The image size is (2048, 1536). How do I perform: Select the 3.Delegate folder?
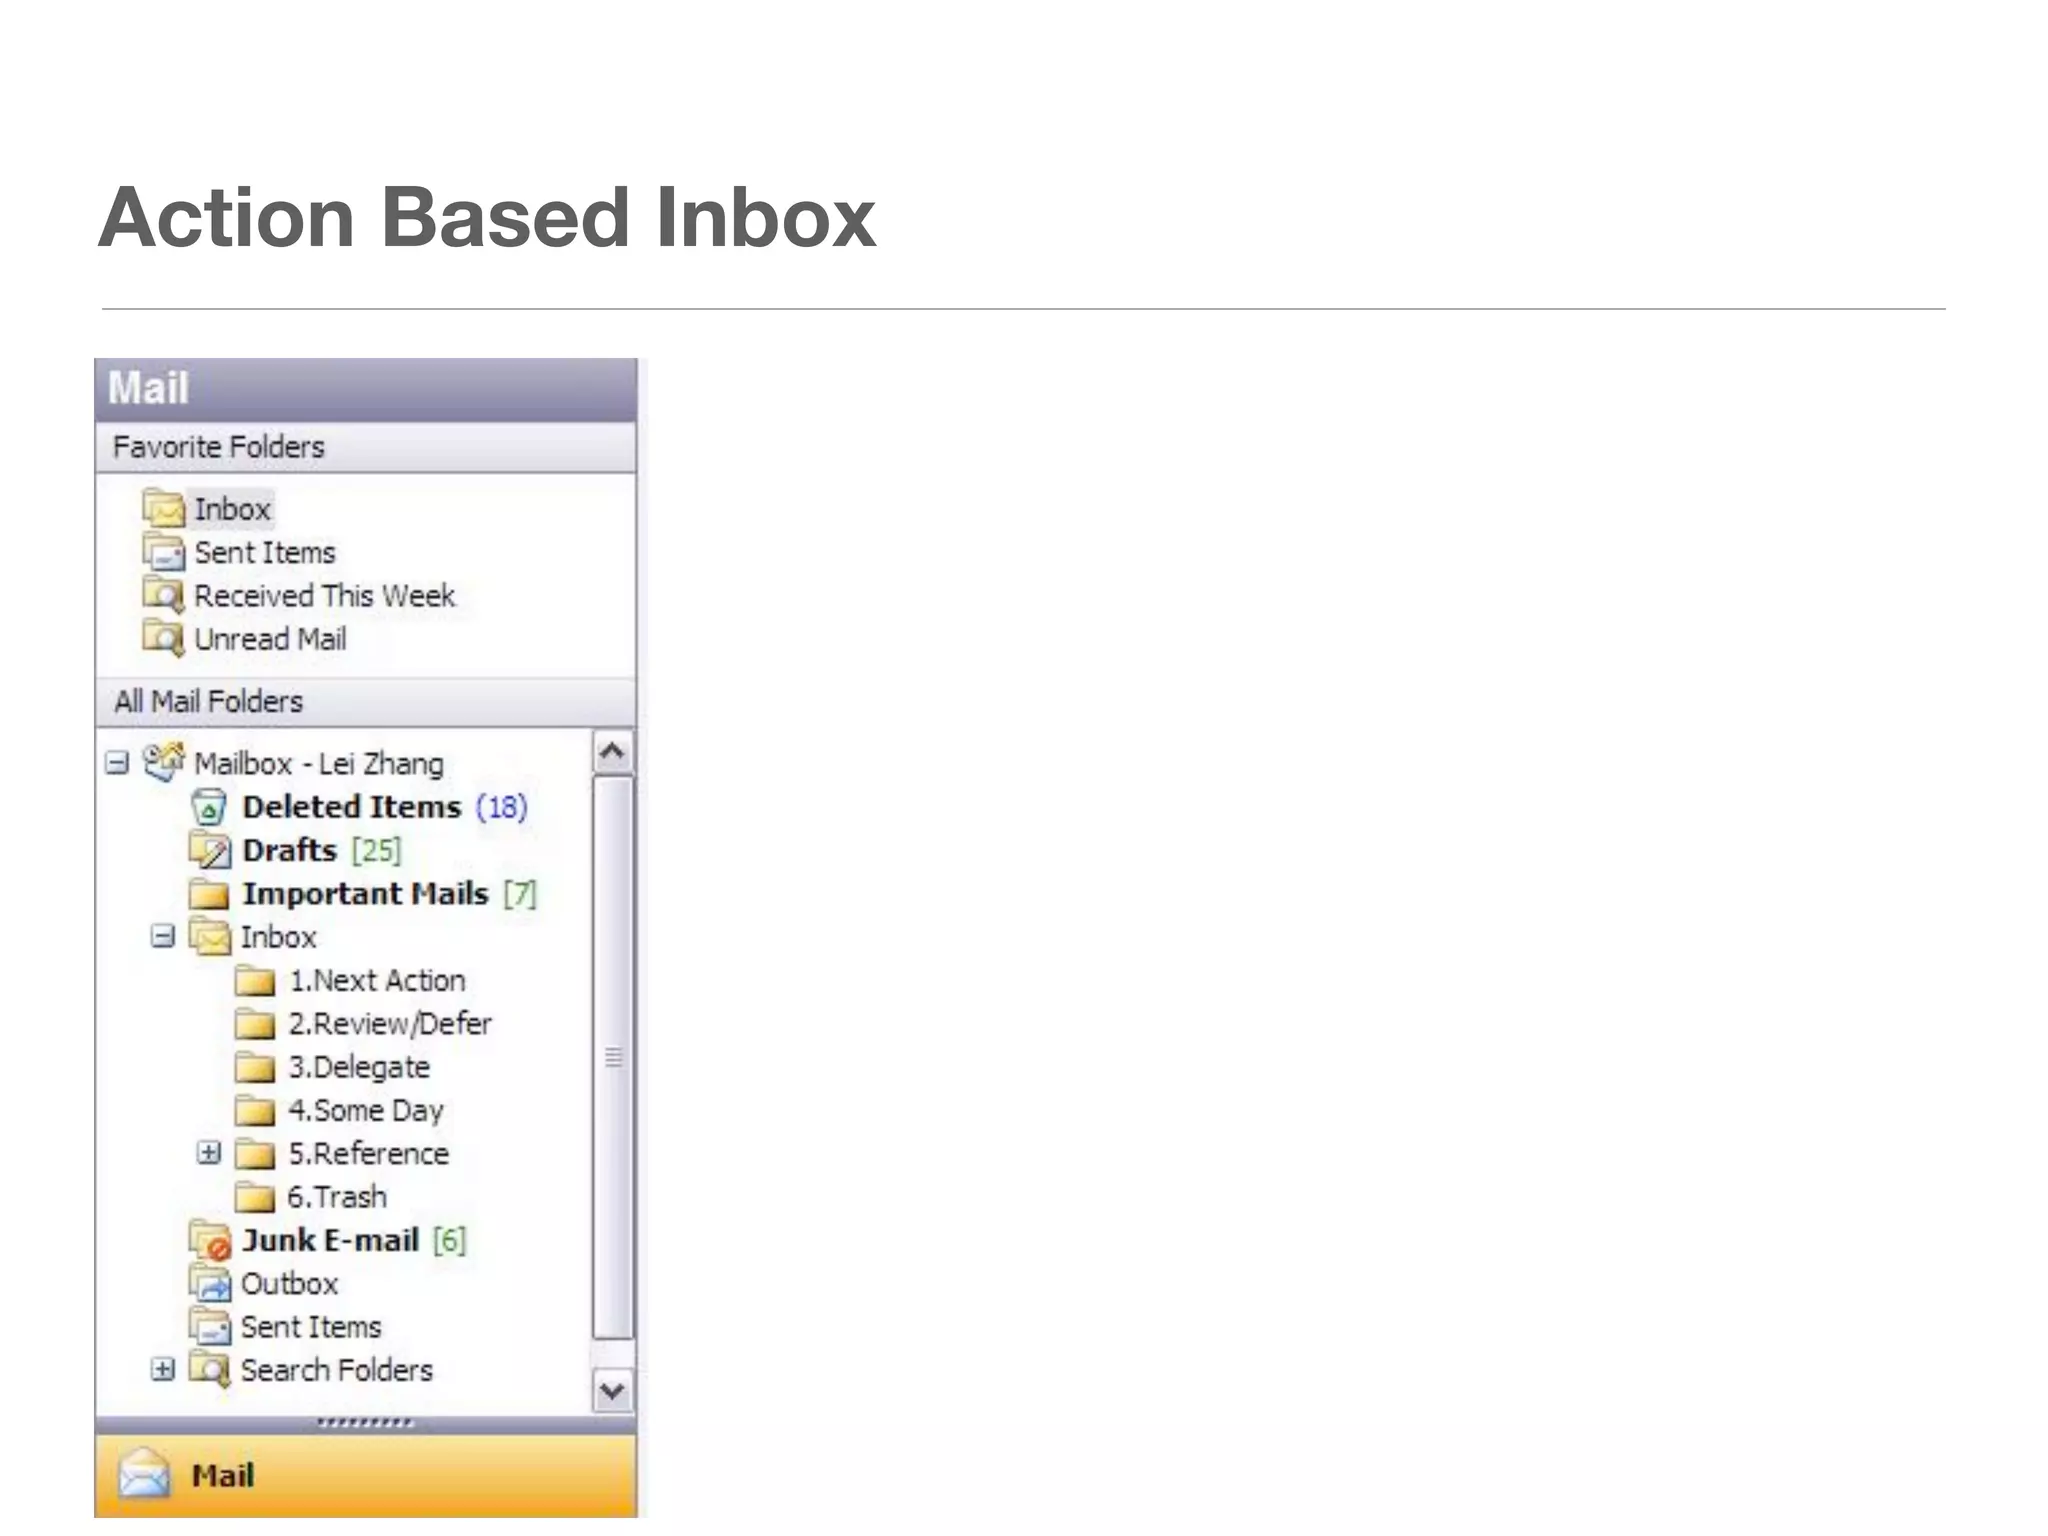click(358, 1067)
